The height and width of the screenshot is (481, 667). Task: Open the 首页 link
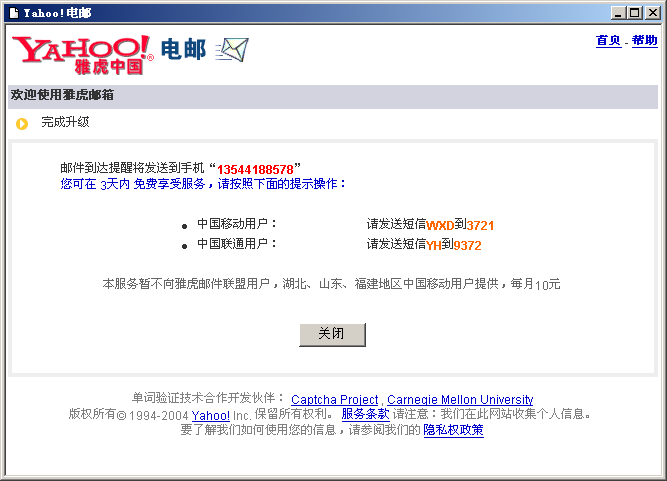click(609, 41)
